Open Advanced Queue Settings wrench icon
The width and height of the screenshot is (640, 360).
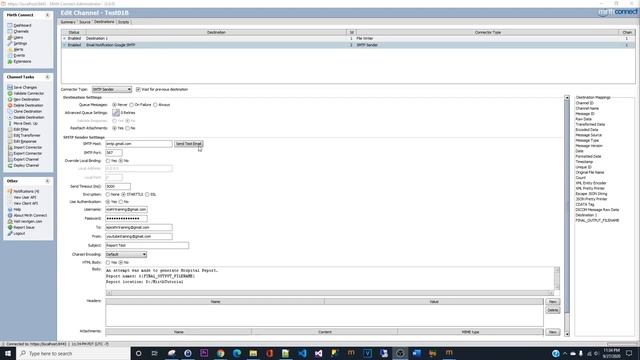click(116, 112)
